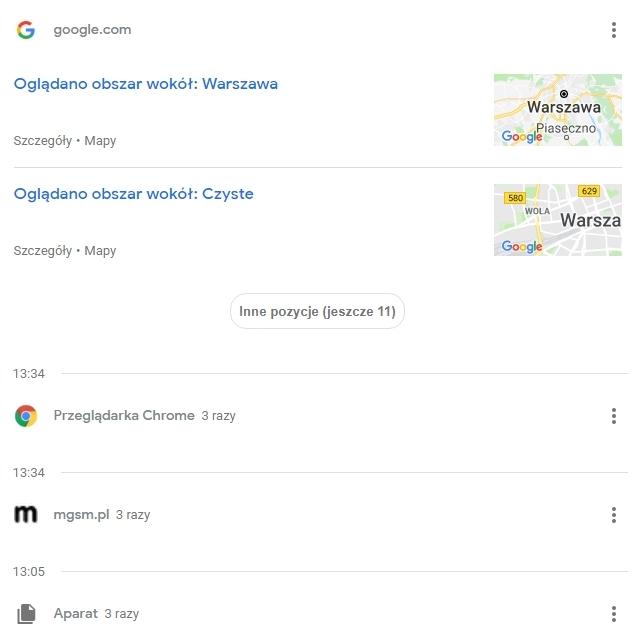Expand Inne pozycje (jeszcze 11)
638x638 pixels.
tap(317, 312)
